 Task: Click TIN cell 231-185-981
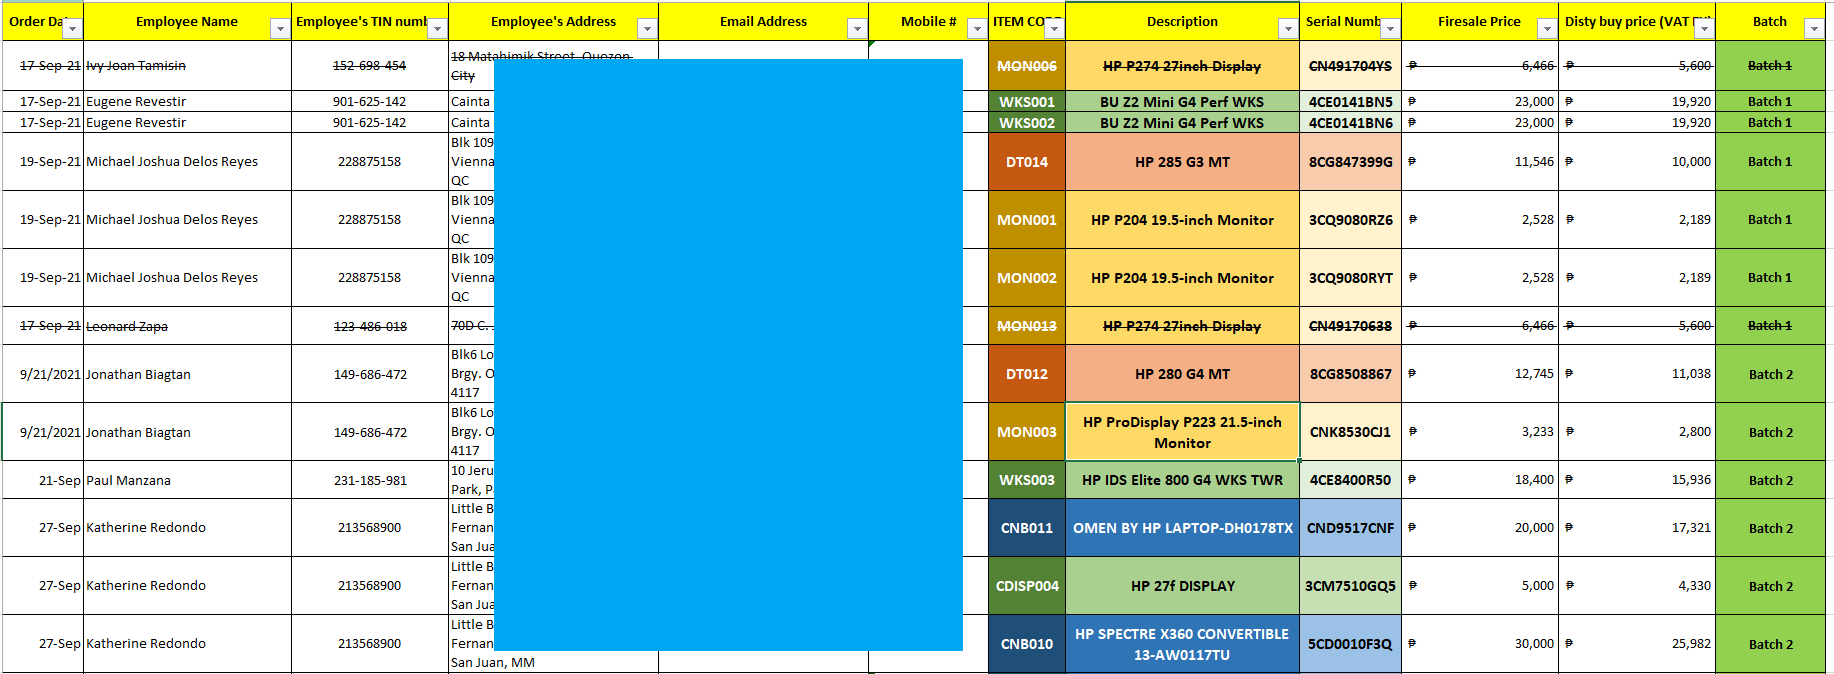tap(370, 480)
